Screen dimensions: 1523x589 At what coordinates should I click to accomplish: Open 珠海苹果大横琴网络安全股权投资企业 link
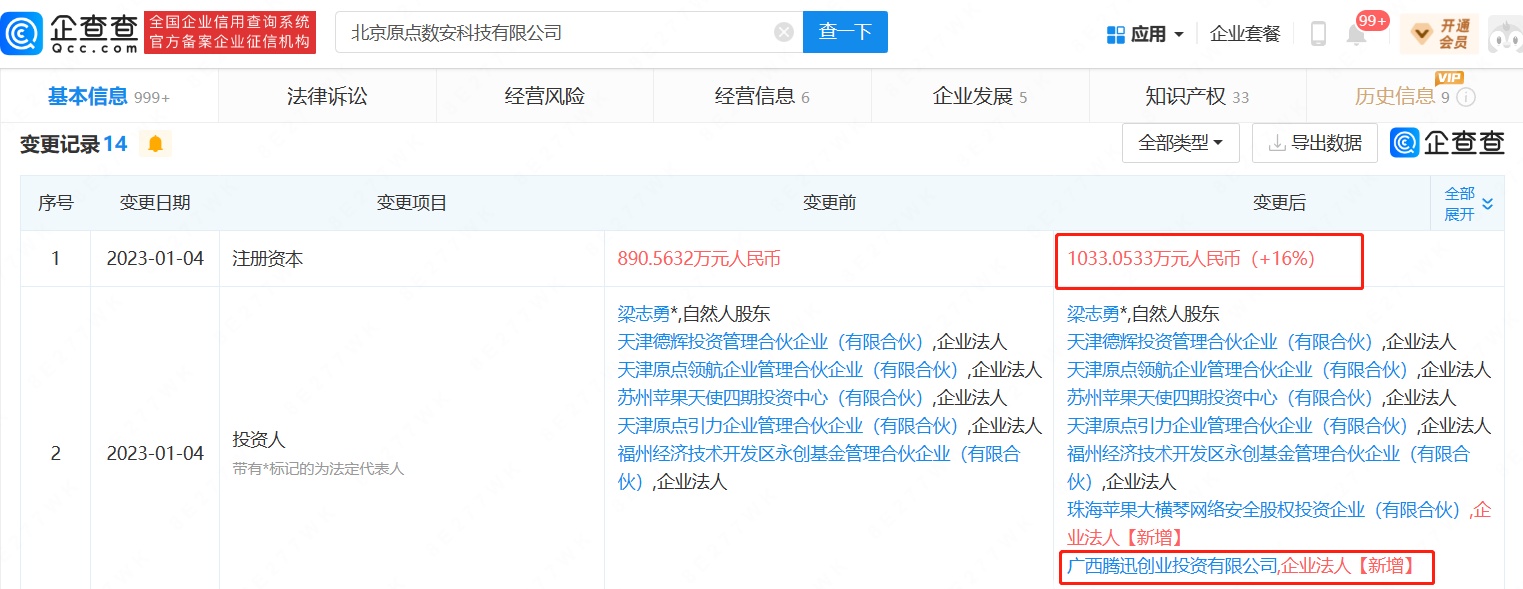[1269, 510]
